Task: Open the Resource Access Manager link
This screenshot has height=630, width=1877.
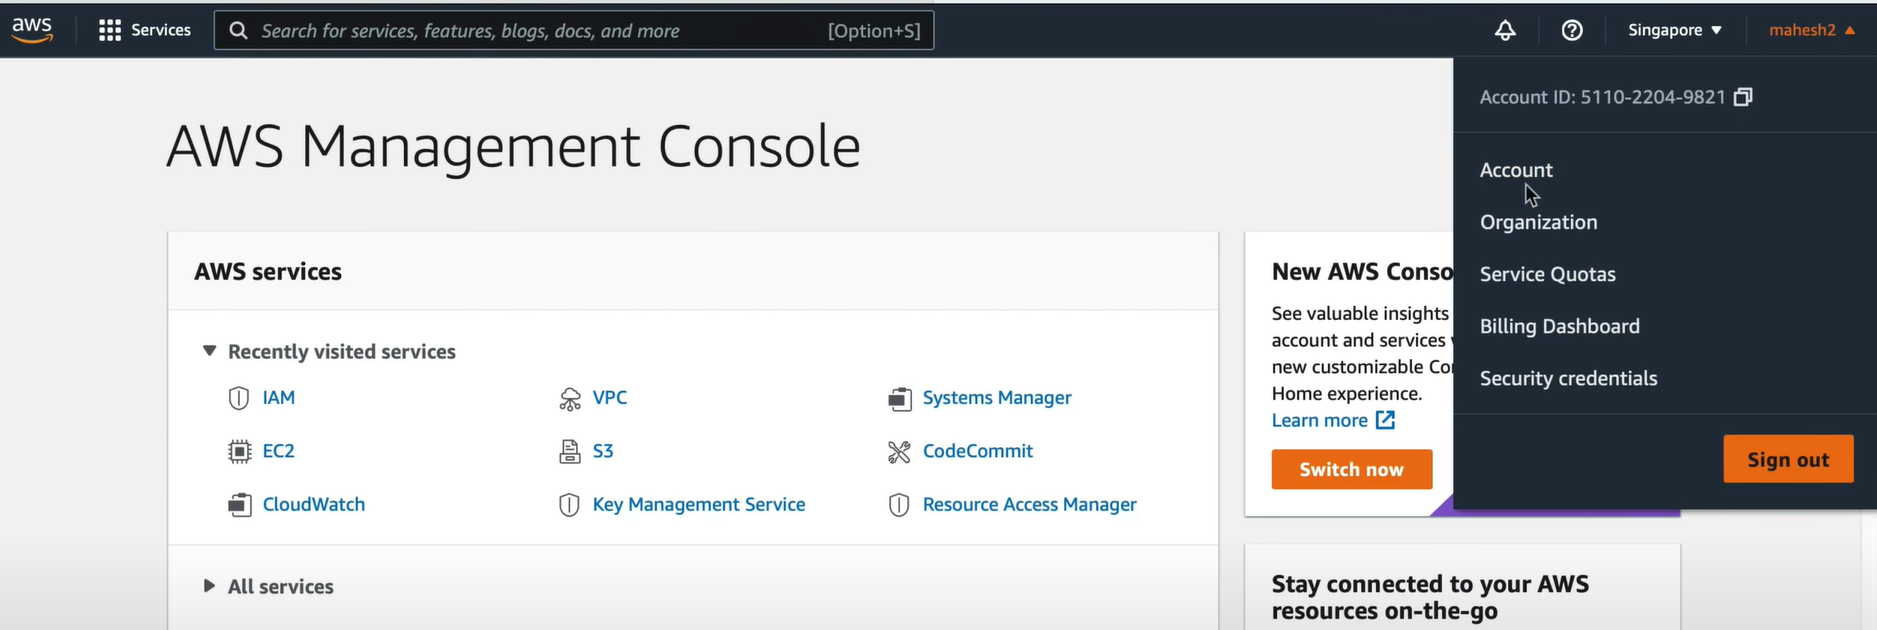Action: point(1029,505)
